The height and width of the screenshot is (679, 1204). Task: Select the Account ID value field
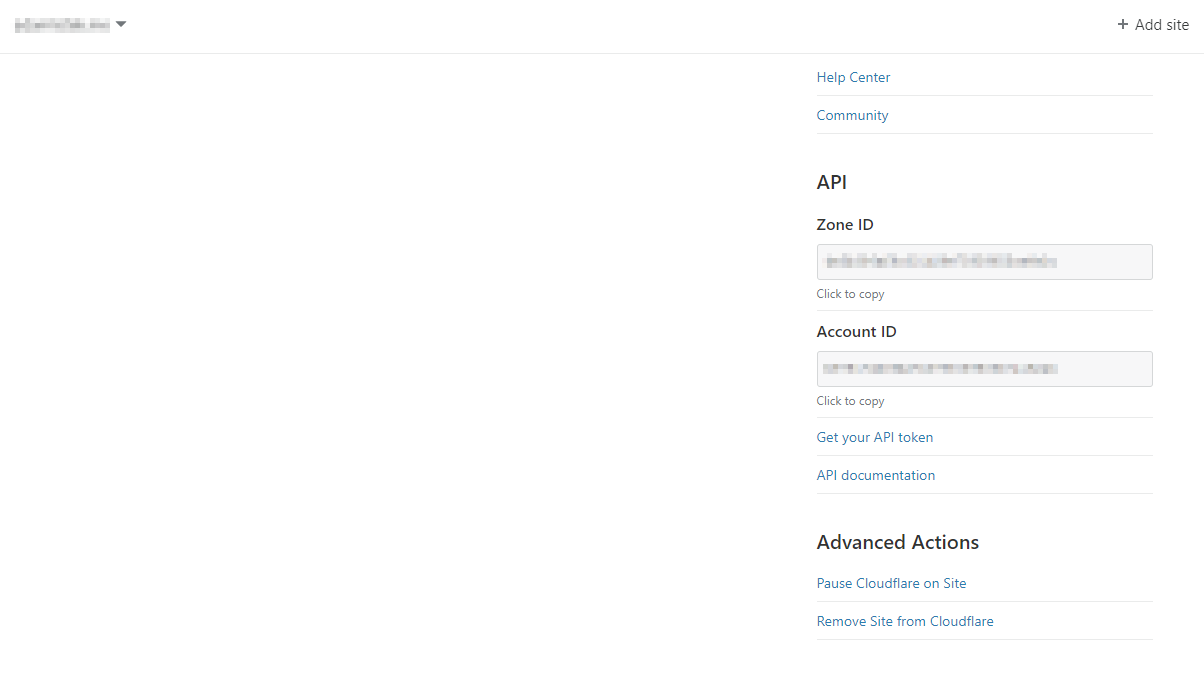pyautogui.click(x=984, y=369)
